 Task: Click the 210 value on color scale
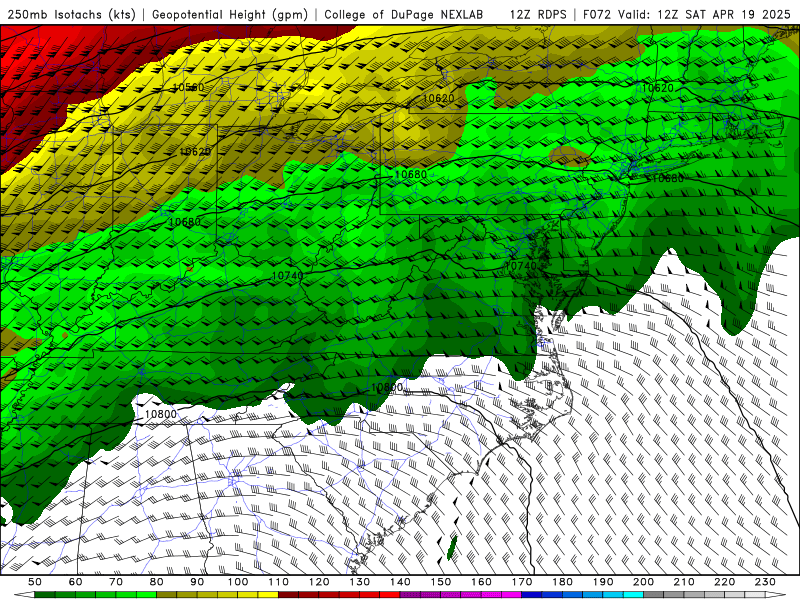click(x=684, y=582)
